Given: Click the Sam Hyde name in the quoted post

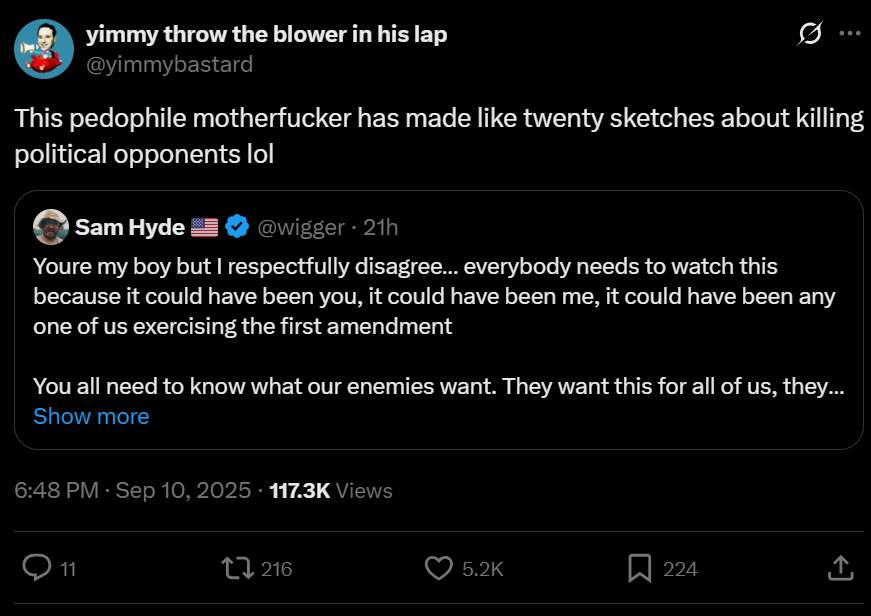Looking at the screenshot, I should 130,227.
